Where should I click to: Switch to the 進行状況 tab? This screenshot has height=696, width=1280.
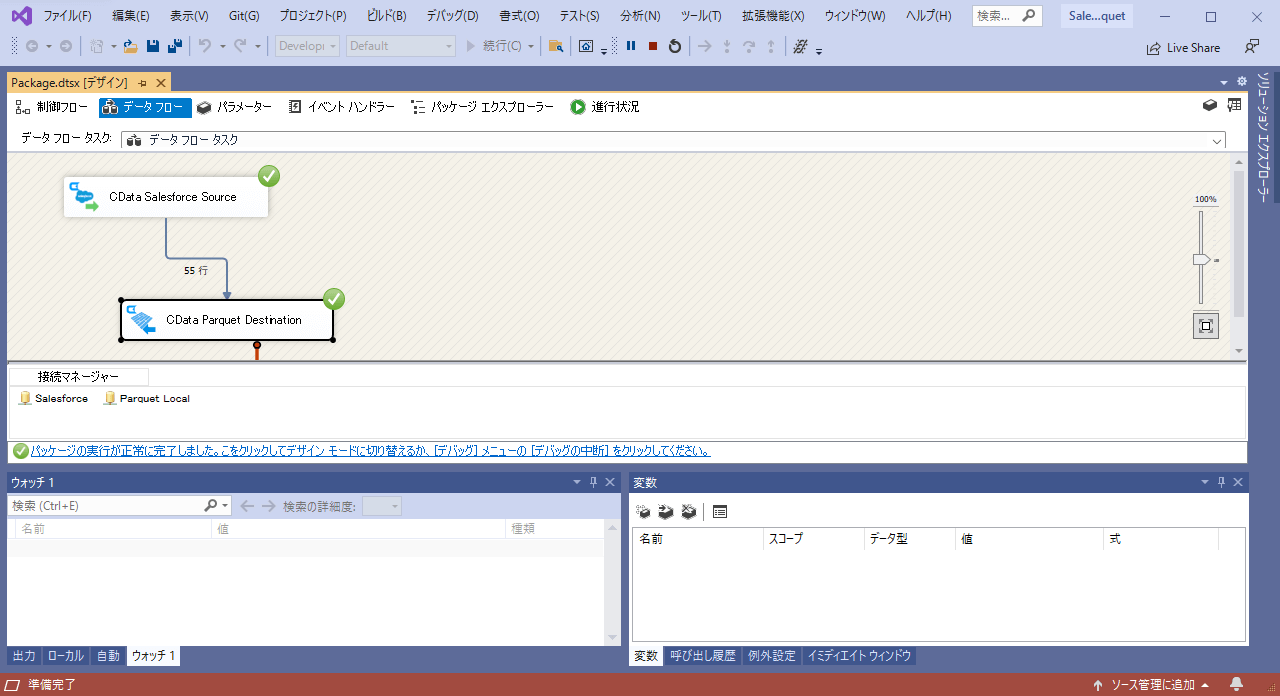(605, 107)
